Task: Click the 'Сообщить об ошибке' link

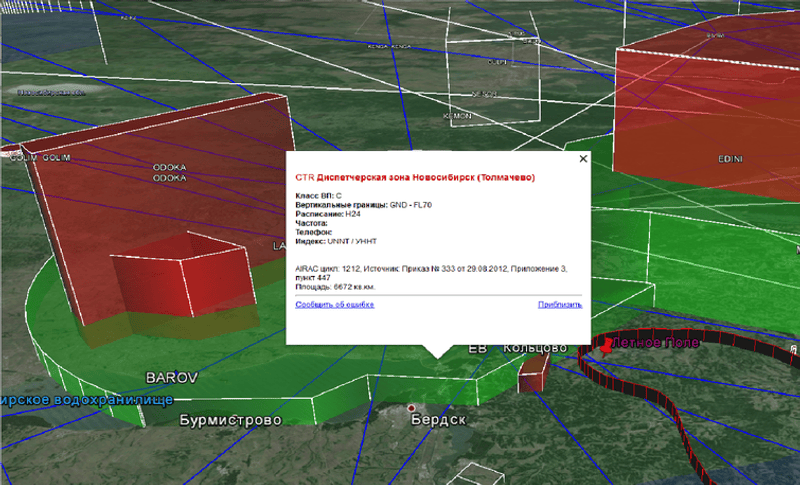Action: [334, 304]
